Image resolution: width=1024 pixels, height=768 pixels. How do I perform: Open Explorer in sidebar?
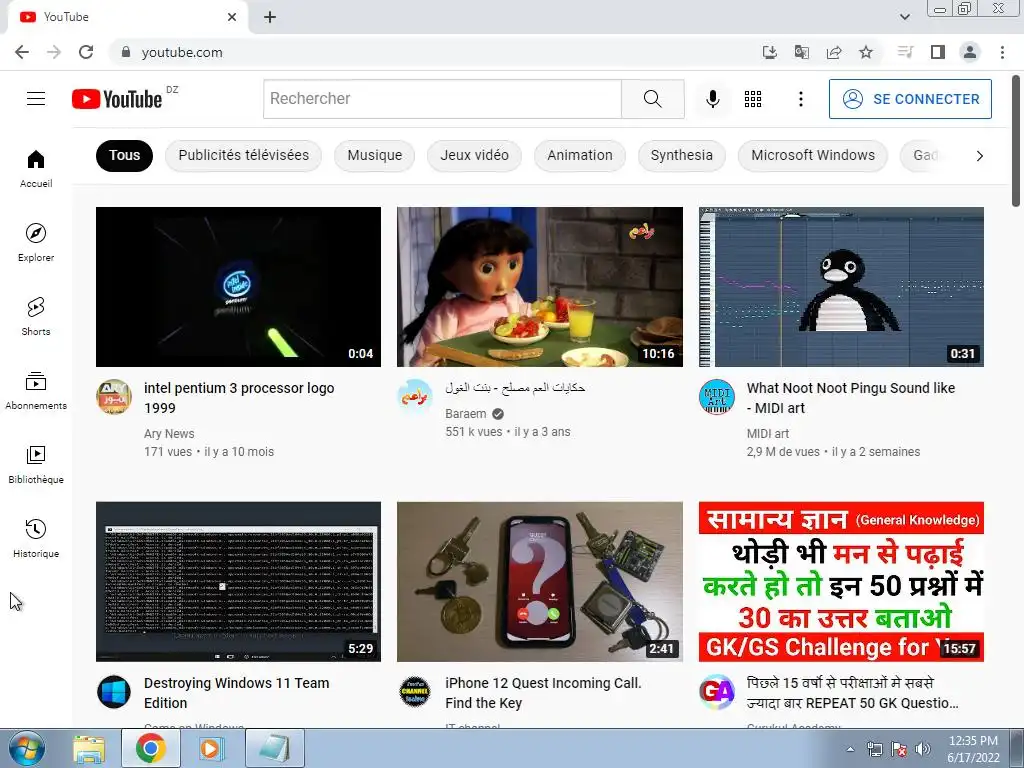point(36,243)
